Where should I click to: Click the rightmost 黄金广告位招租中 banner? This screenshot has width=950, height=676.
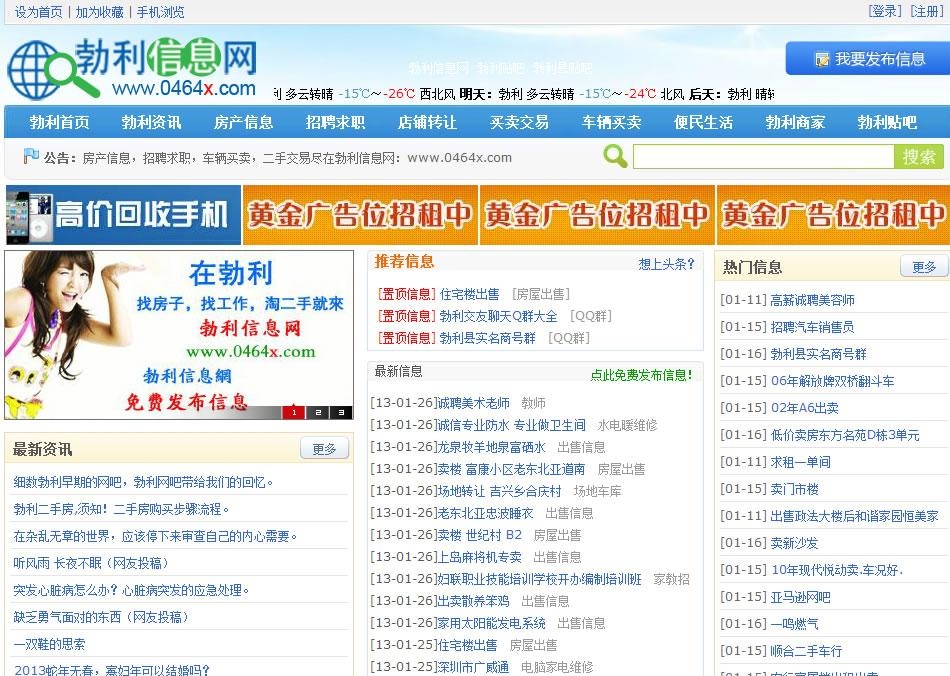pos(834,215)
